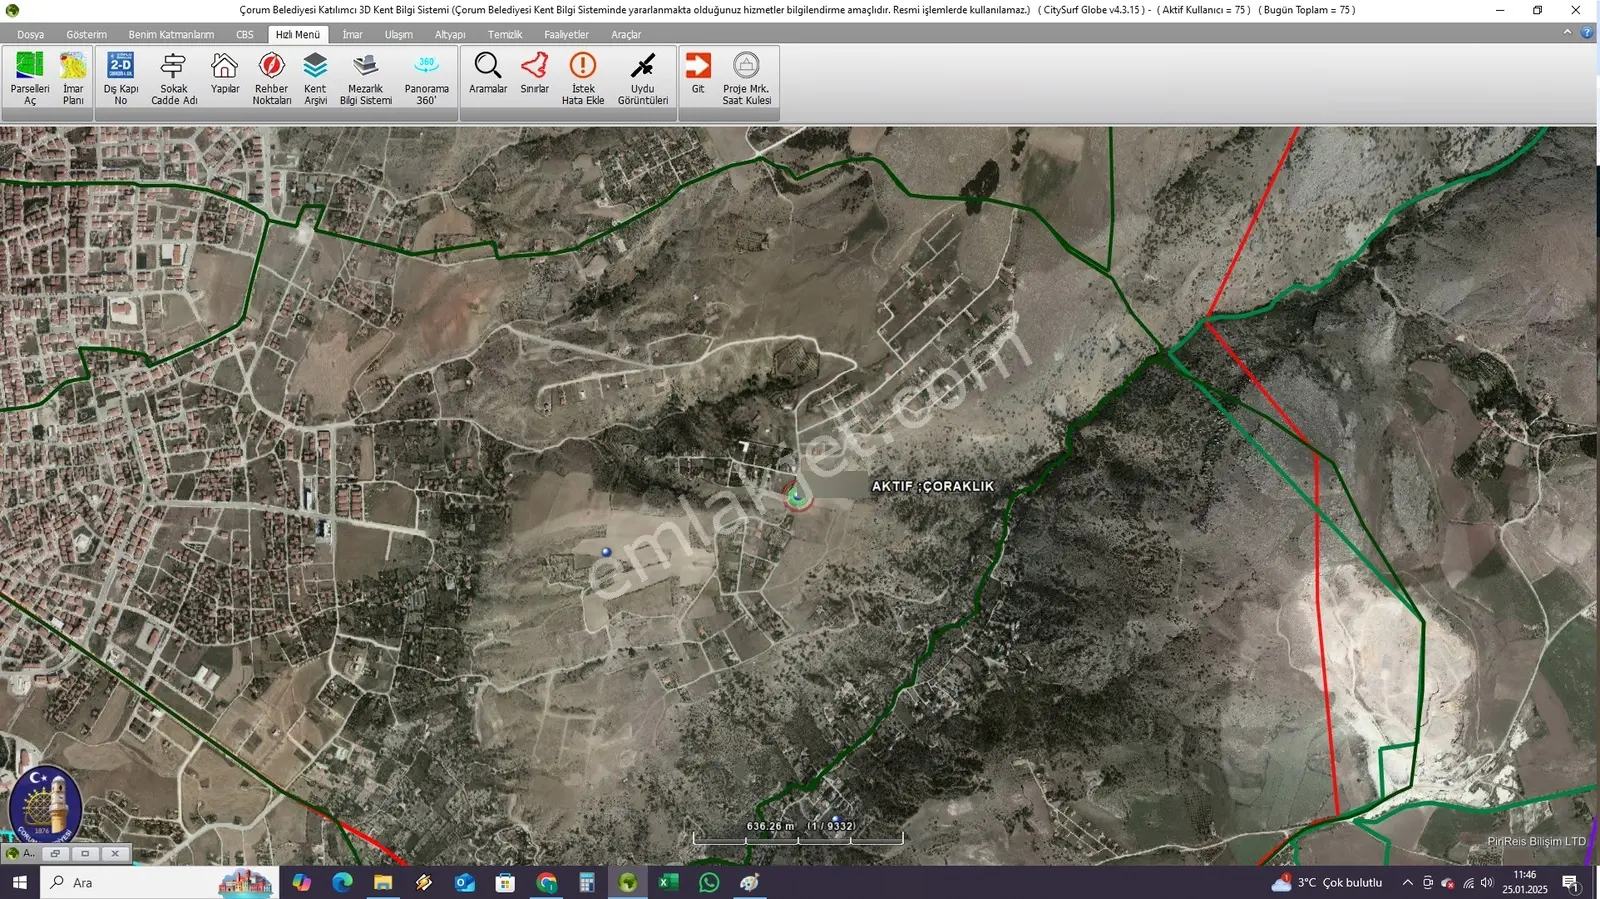Open the help question mark icon
The height and width of the screenshot is (899, 1600).
pyautogui.click(x=1587, y=33)
